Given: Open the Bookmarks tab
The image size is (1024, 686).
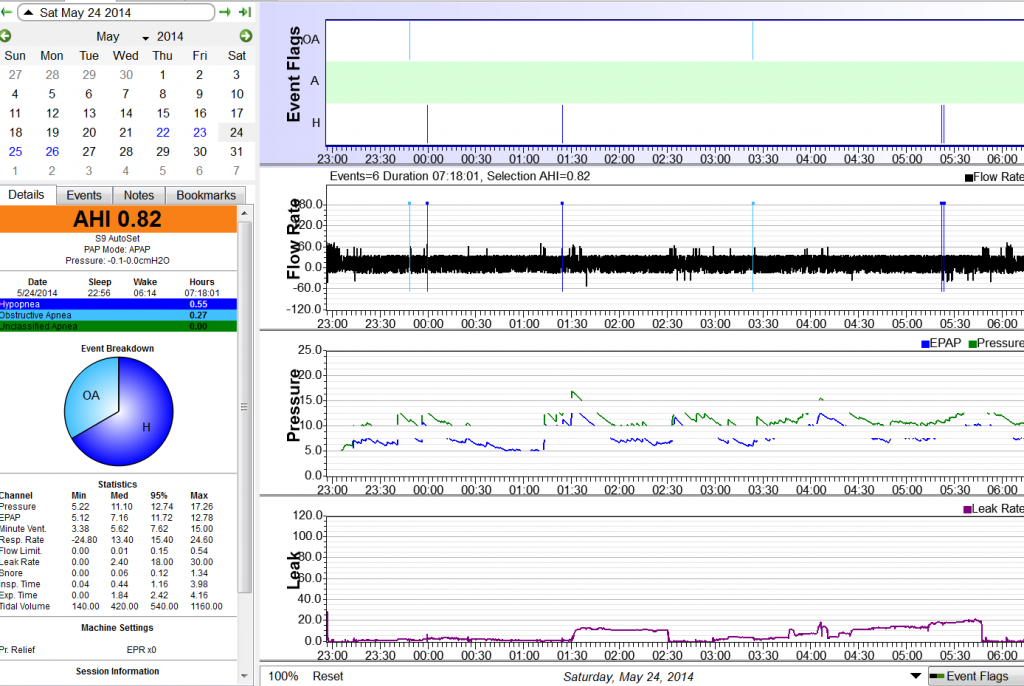Looking at the screenshot, I should coord(205,195).
